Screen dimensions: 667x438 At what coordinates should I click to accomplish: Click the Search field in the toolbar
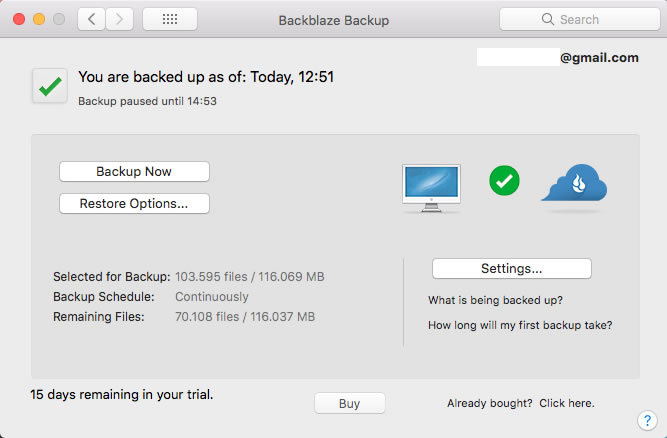[579, 19]
